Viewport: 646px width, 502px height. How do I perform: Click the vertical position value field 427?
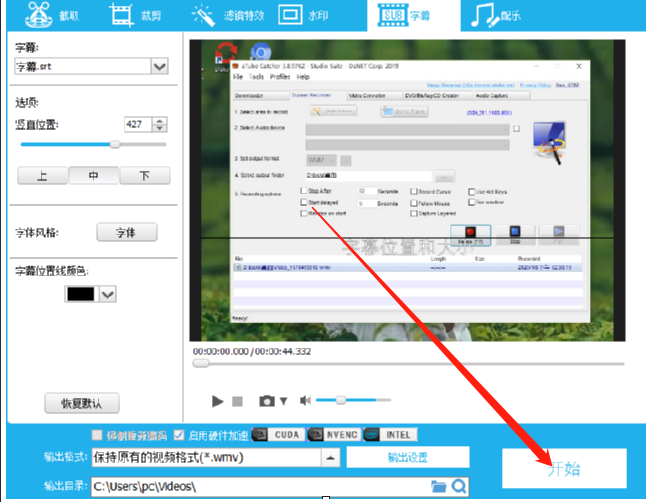click(x=138, y=124)
